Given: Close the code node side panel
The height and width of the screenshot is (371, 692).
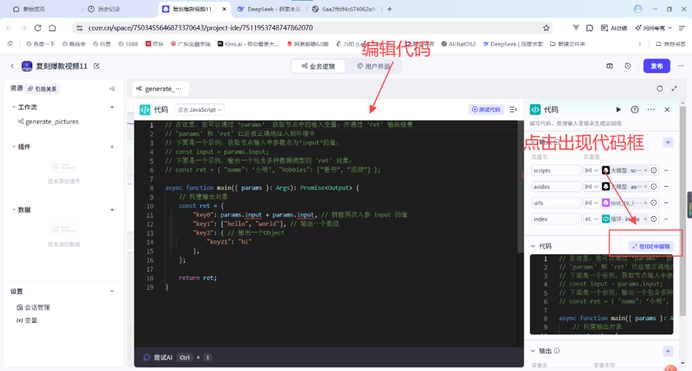Looking at the screenshot, I should click(667, 109).
